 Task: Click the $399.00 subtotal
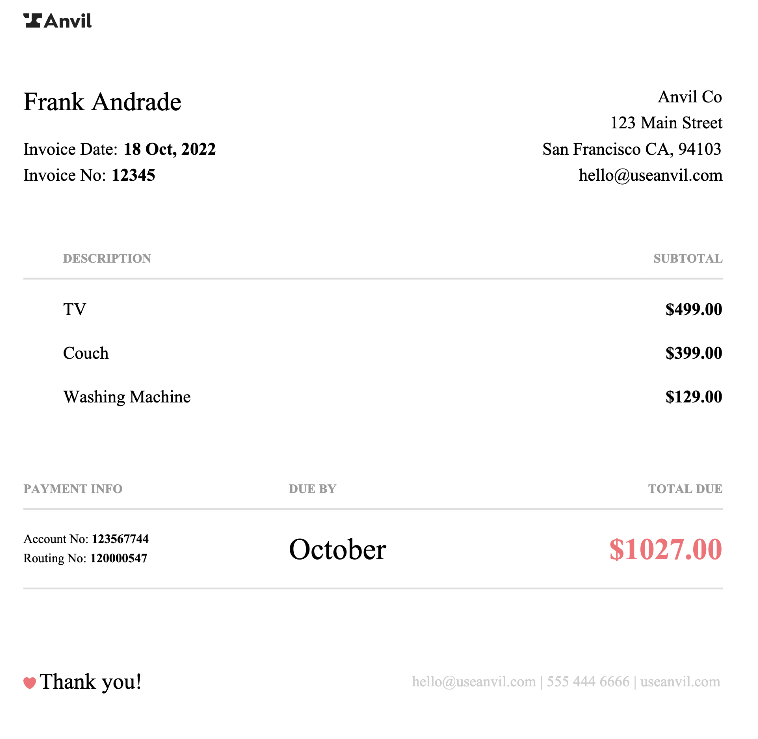pos(693,354)
